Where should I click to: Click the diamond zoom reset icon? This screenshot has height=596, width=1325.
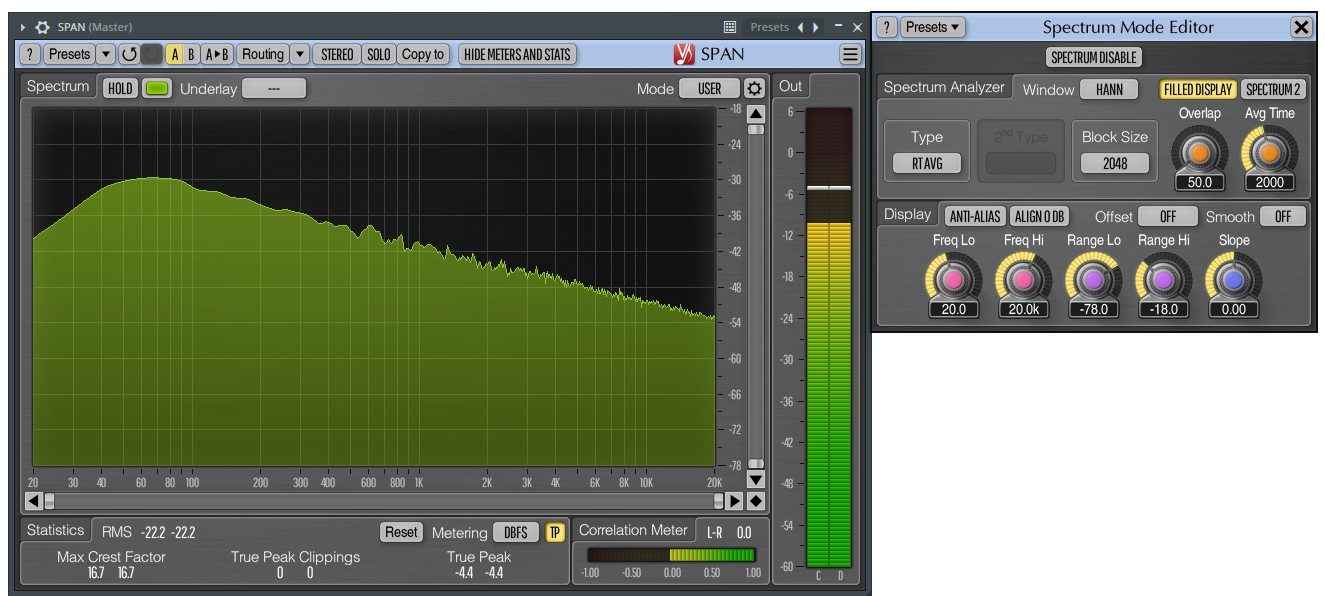(x=756, y=501)
